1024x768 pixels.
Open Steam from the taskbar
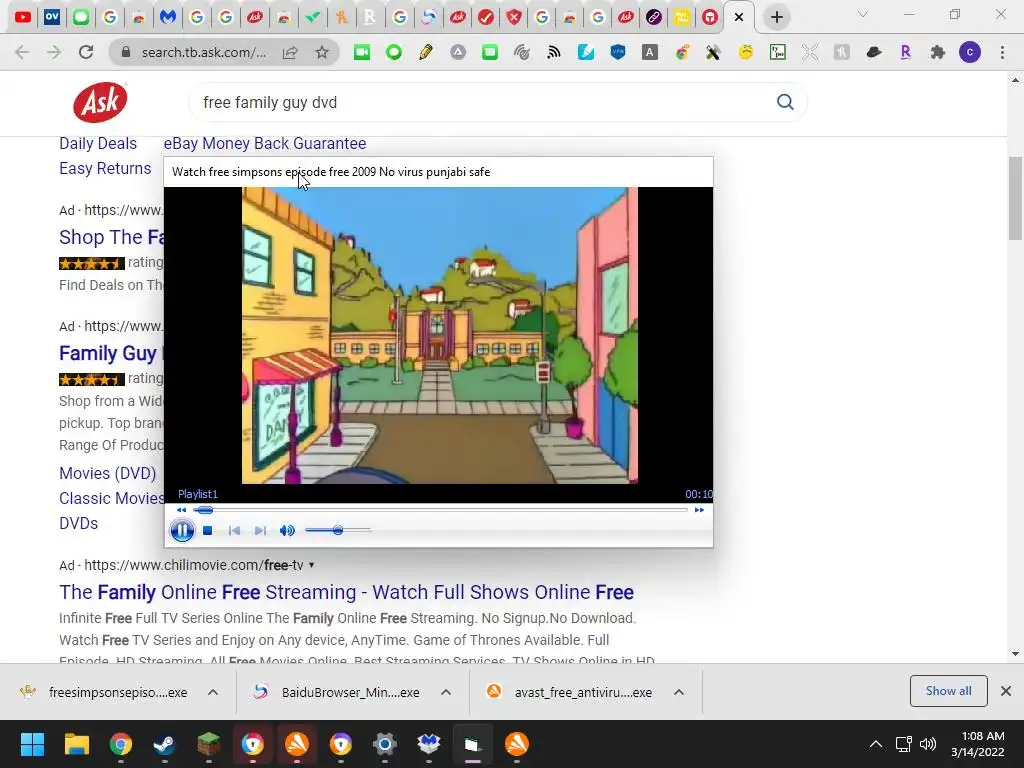(x=165, y=744)
